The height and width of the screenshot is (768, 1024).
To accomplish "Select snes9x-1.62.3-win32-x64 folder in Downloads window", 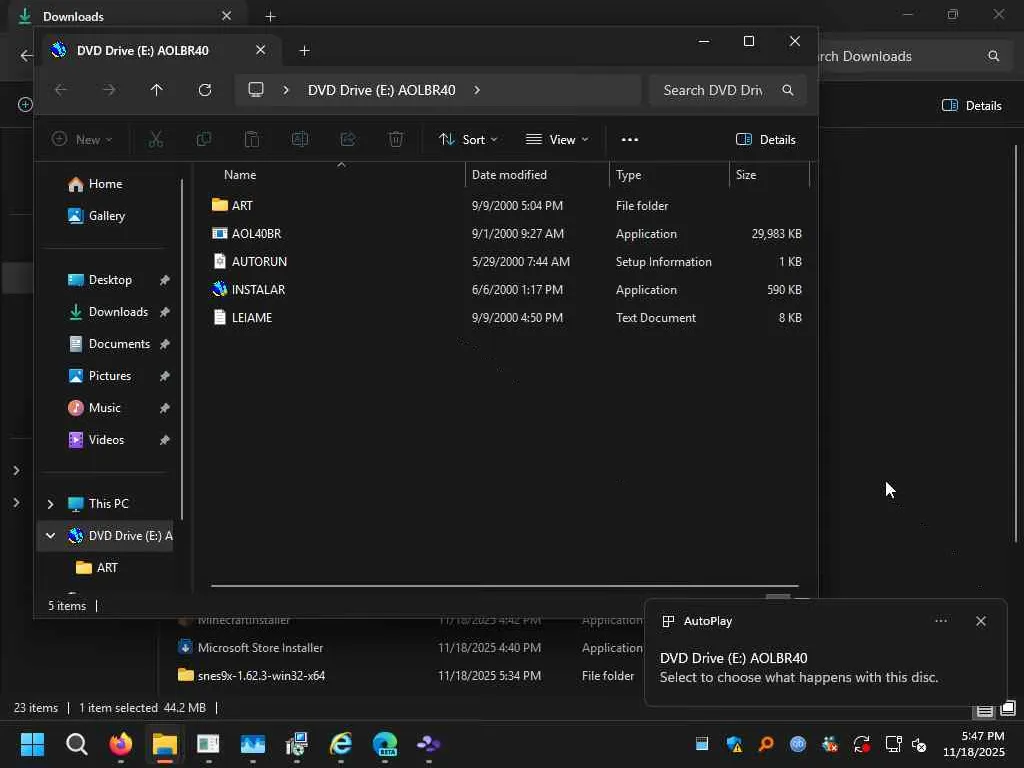I will coord(261,676).
